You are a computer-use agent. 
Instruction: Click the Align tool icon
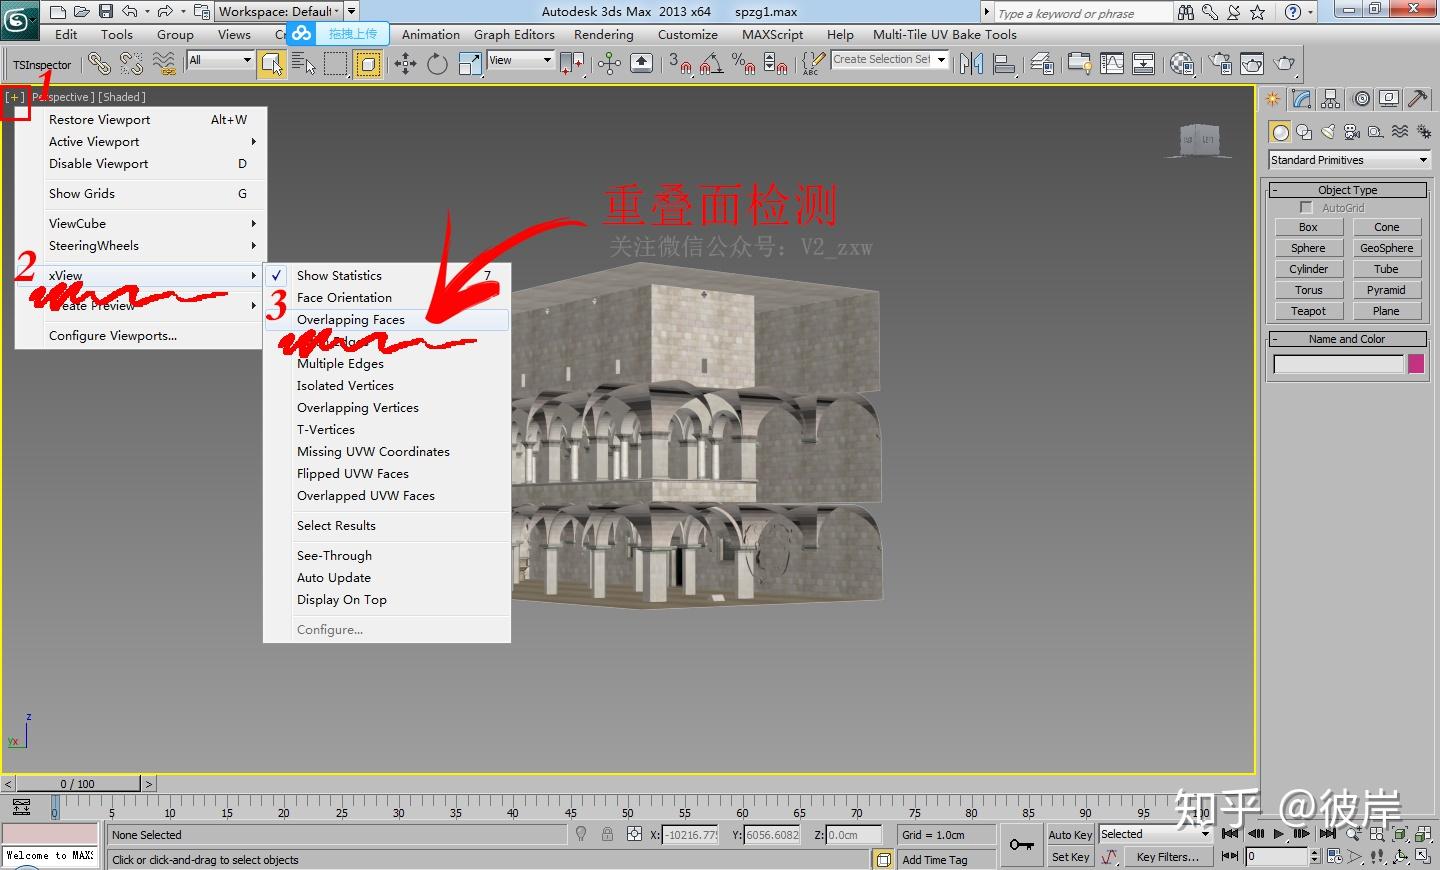point(1003,64)
